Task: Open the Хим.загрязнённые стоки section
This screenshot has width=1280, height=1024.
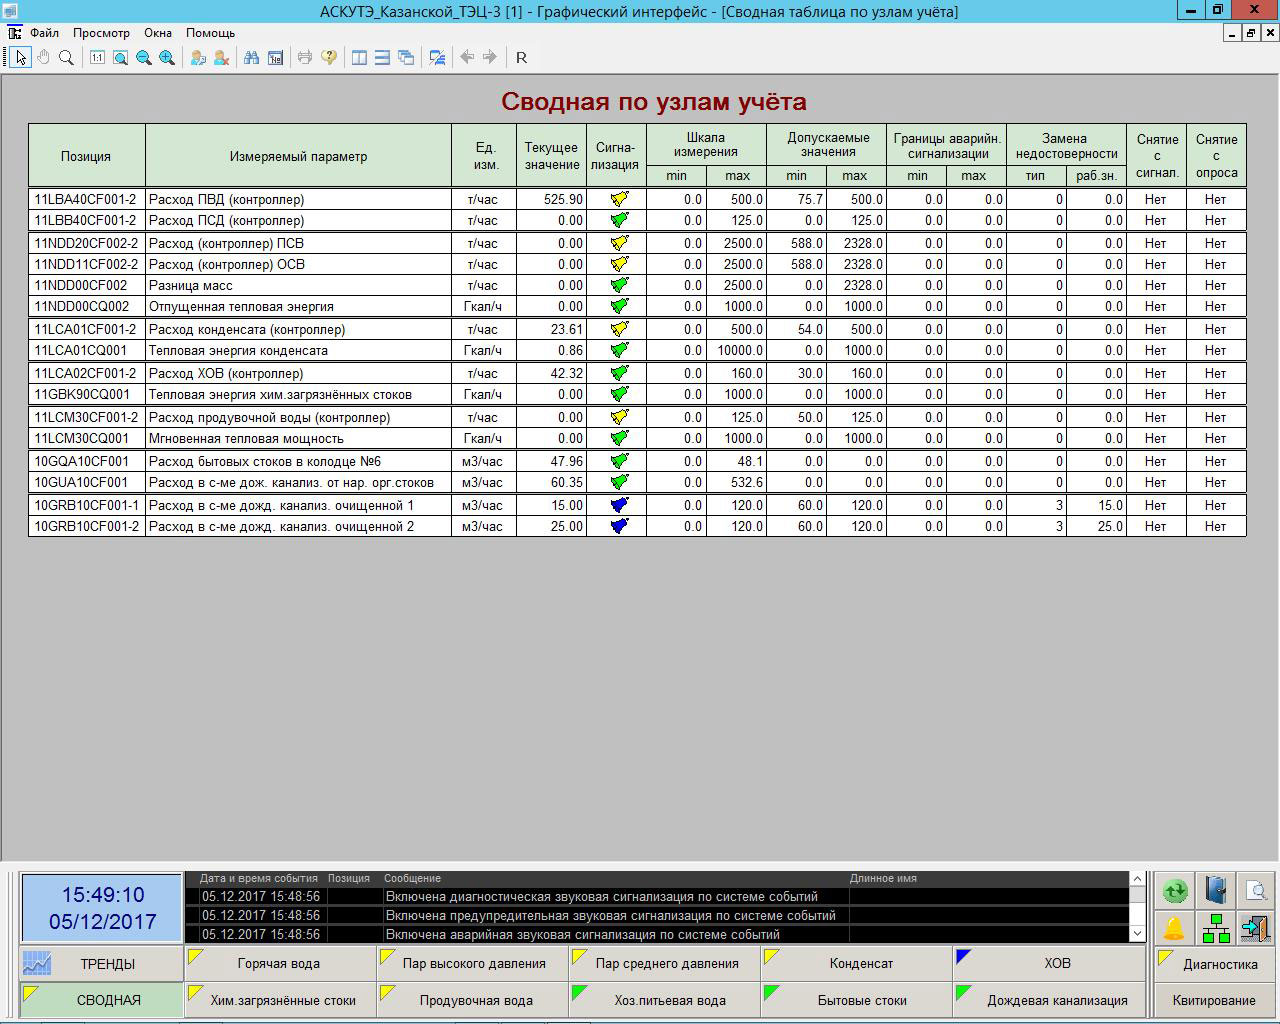Action: point(280,1000)
